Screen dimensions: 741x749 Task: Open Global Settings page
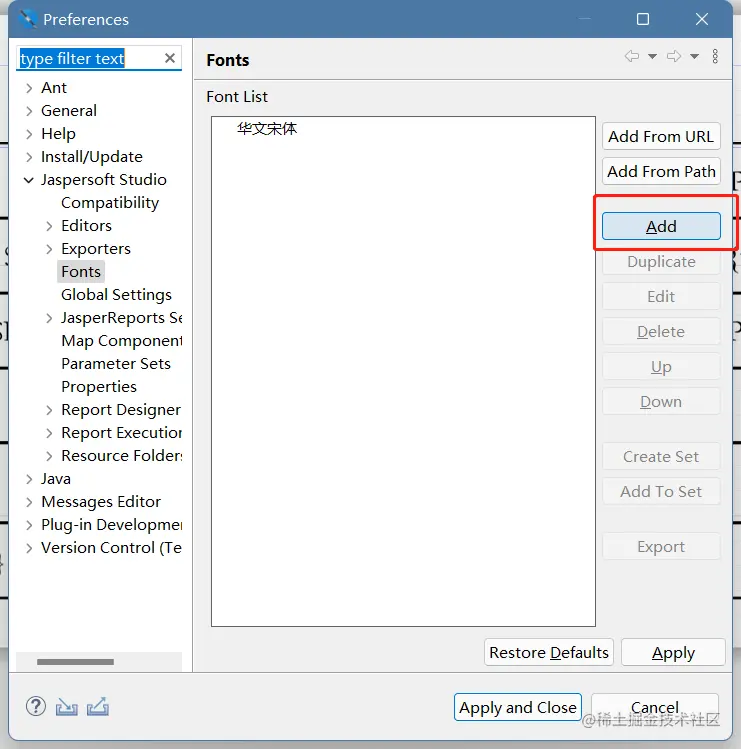[x=116, y=295]
